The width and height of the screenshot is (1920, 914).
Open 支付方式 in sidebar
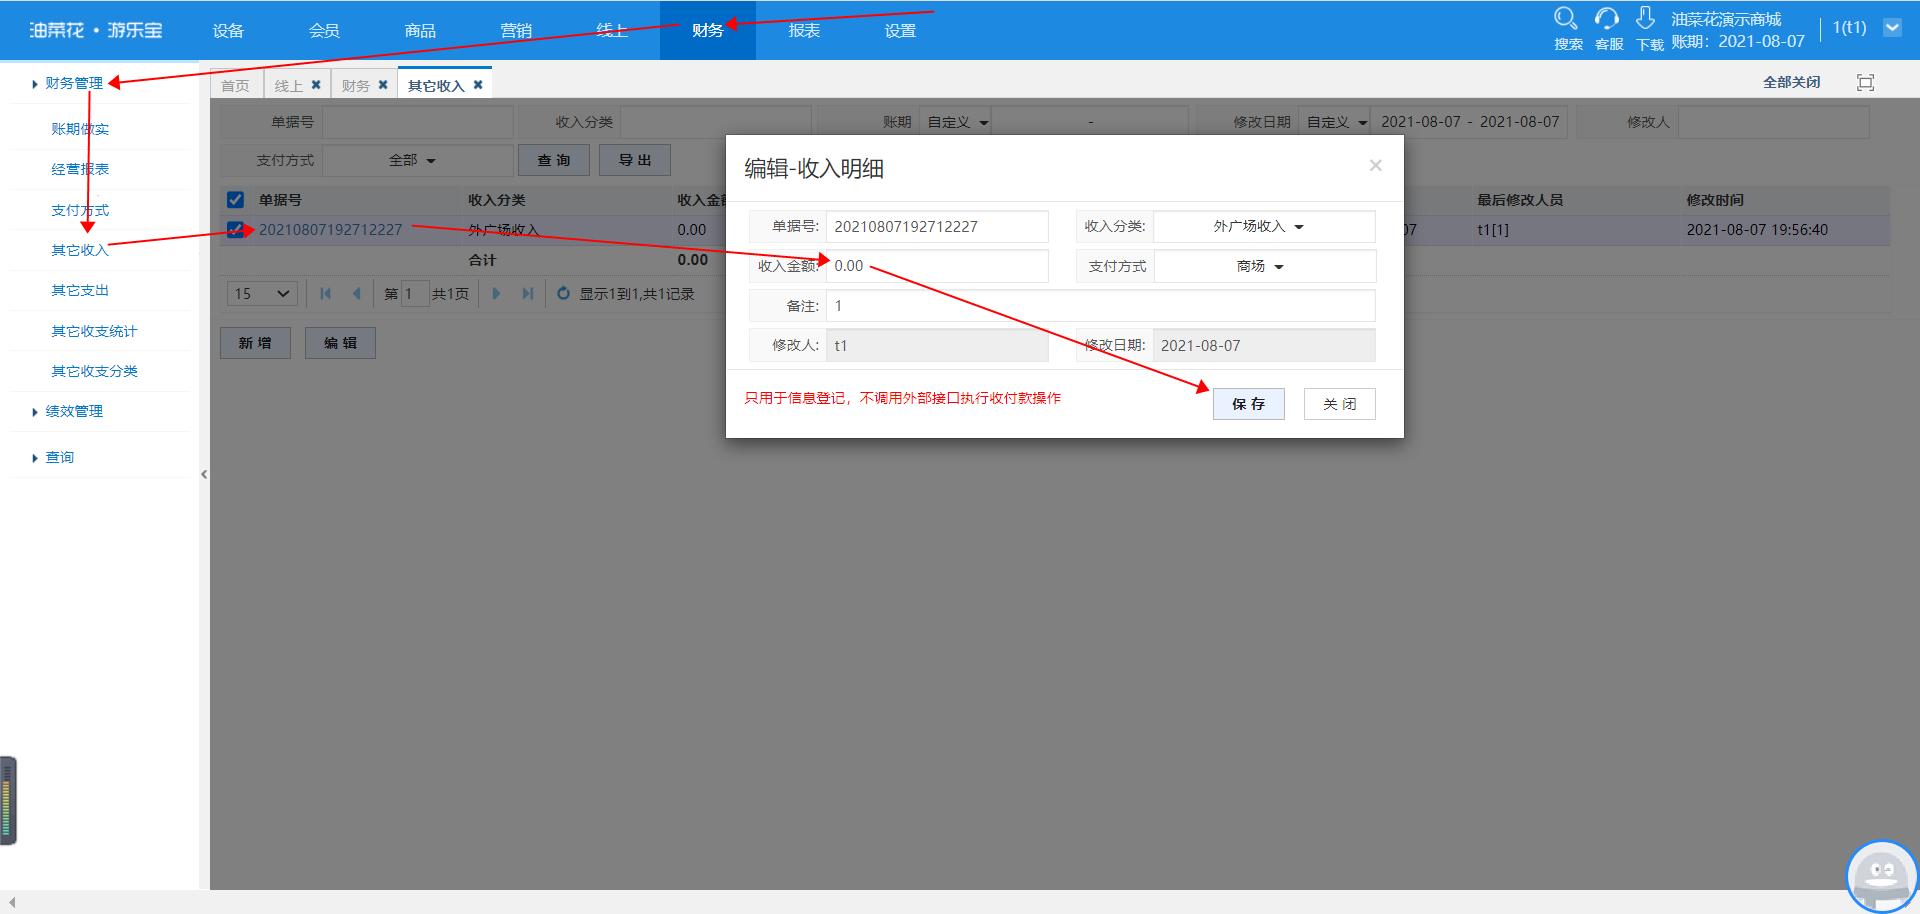tap(80, 210)
